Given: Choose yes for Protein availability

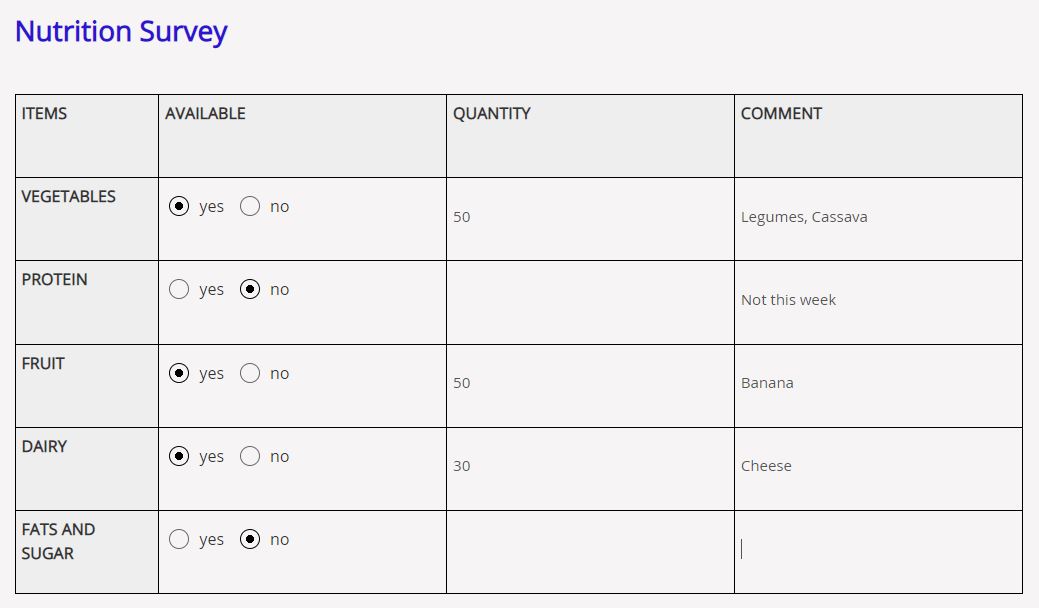Looking at the screenshot, I should pos(179,289).
